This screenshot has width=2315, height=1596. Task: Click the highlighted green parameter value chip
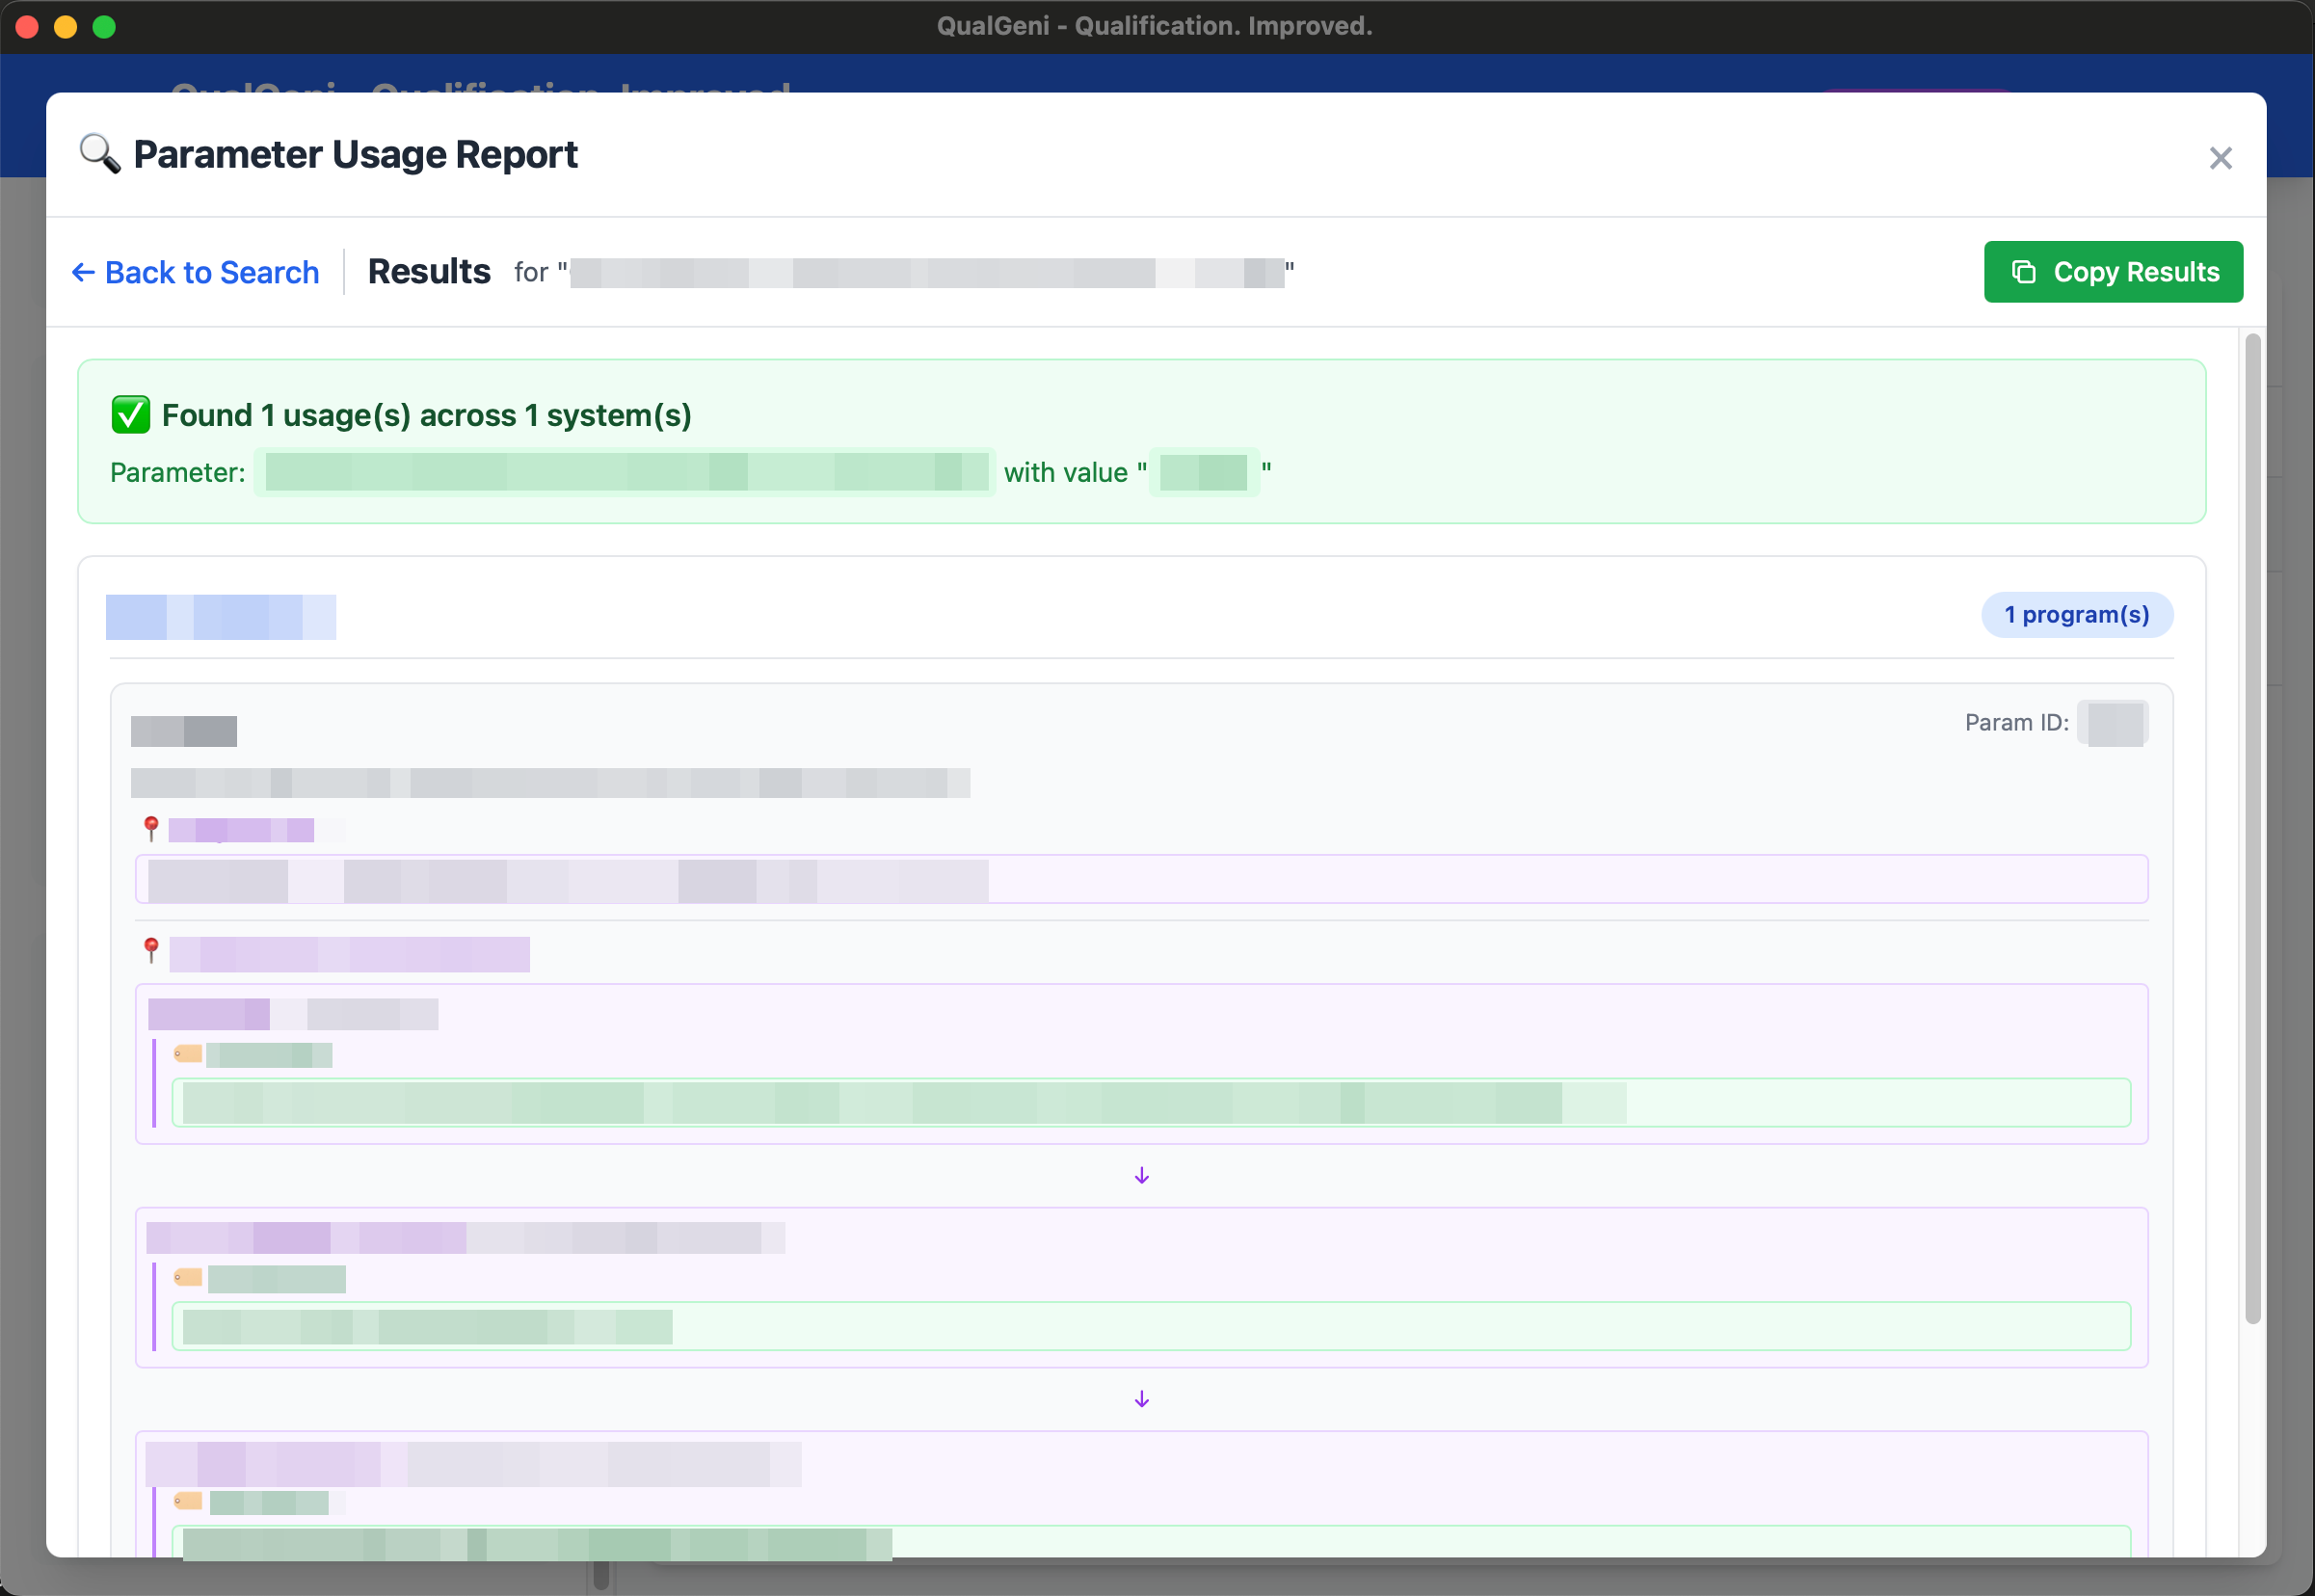pos(1206,472)
